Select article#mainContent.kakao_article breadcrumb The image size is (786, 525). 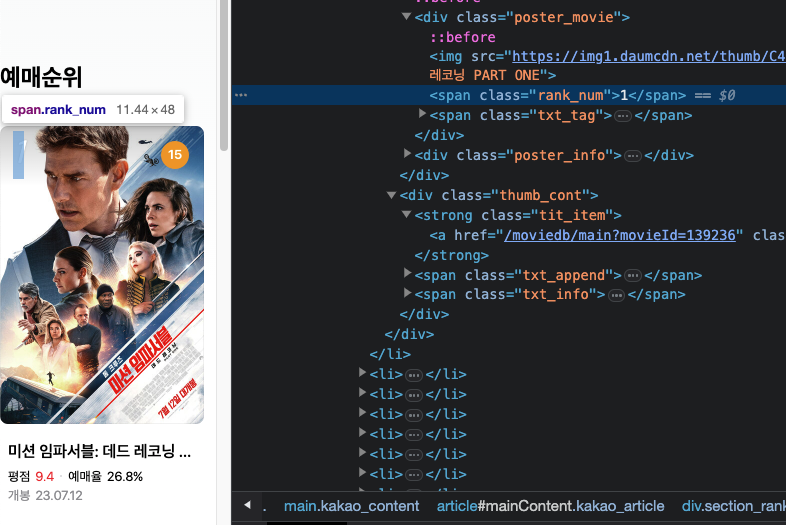(550, 506)
